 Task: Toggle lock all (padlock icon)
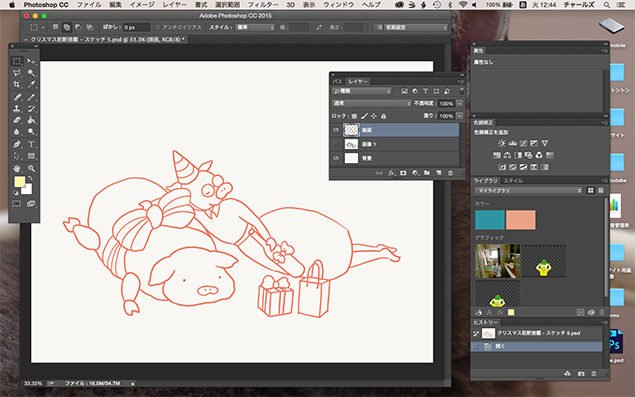click(383, 116)
